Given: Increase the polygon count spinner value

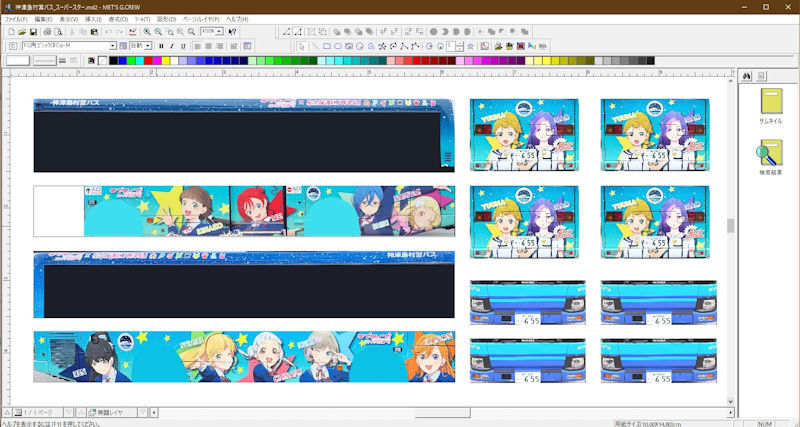Looking at the screenshot, I should 460,44.
